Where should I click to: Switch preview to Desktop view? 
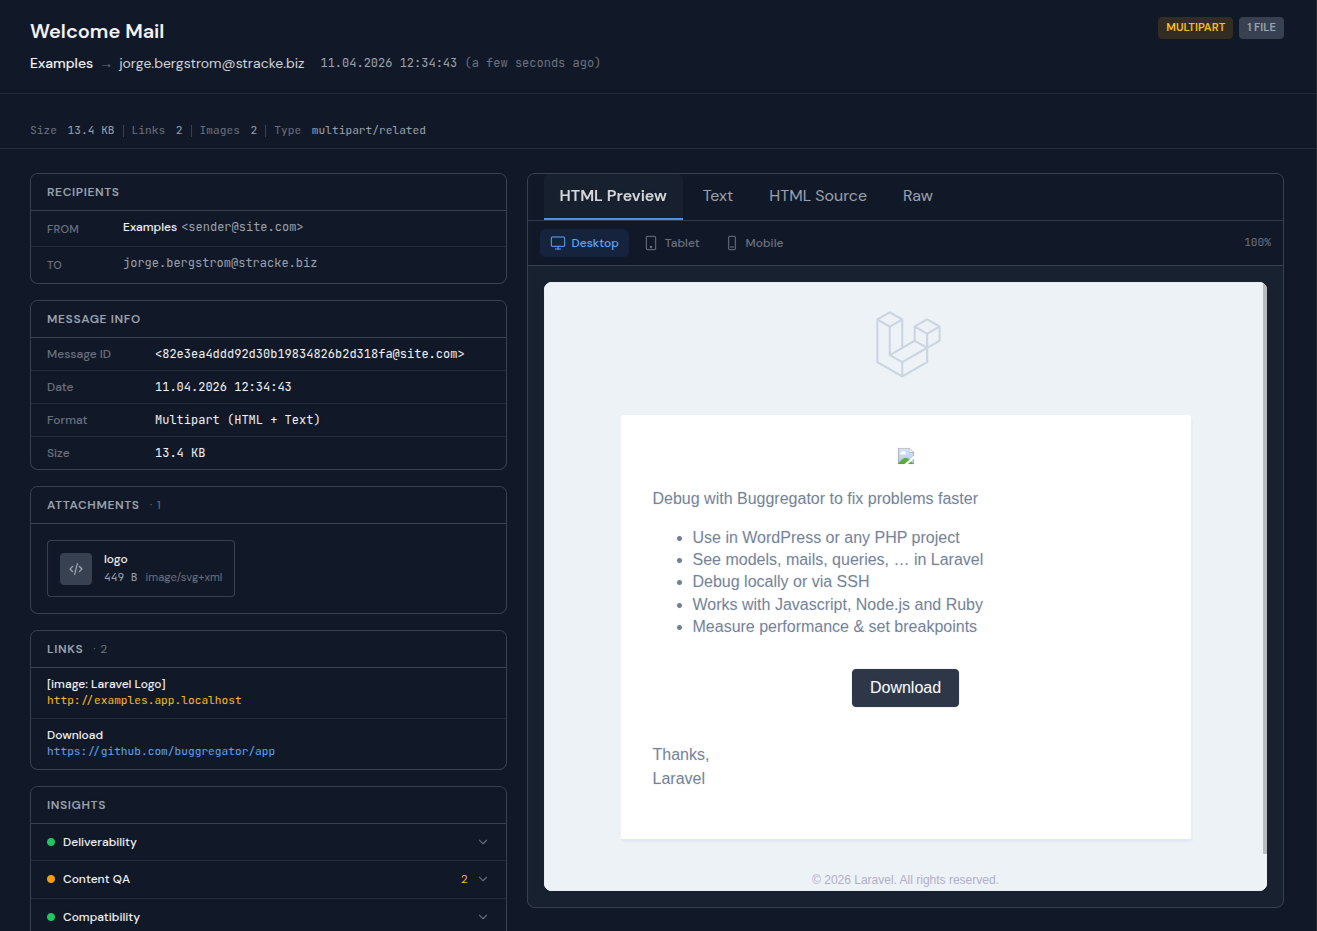coord(584,242)
